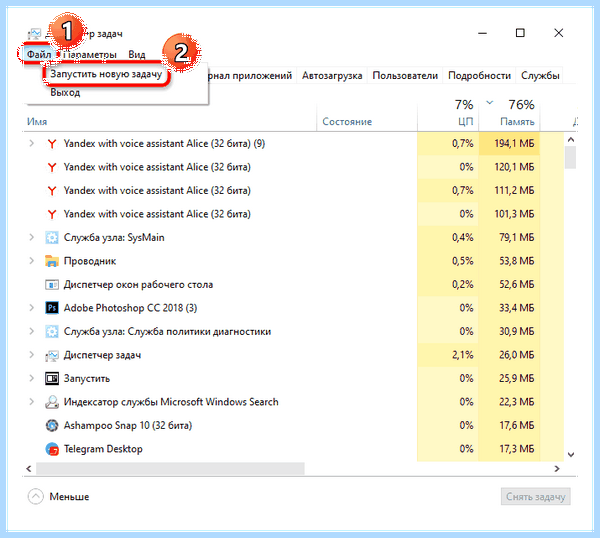The image size is (600, 538).
Task: Open the Журнал приложений tab
Action: pyautogui.click(x=250, y=75)
